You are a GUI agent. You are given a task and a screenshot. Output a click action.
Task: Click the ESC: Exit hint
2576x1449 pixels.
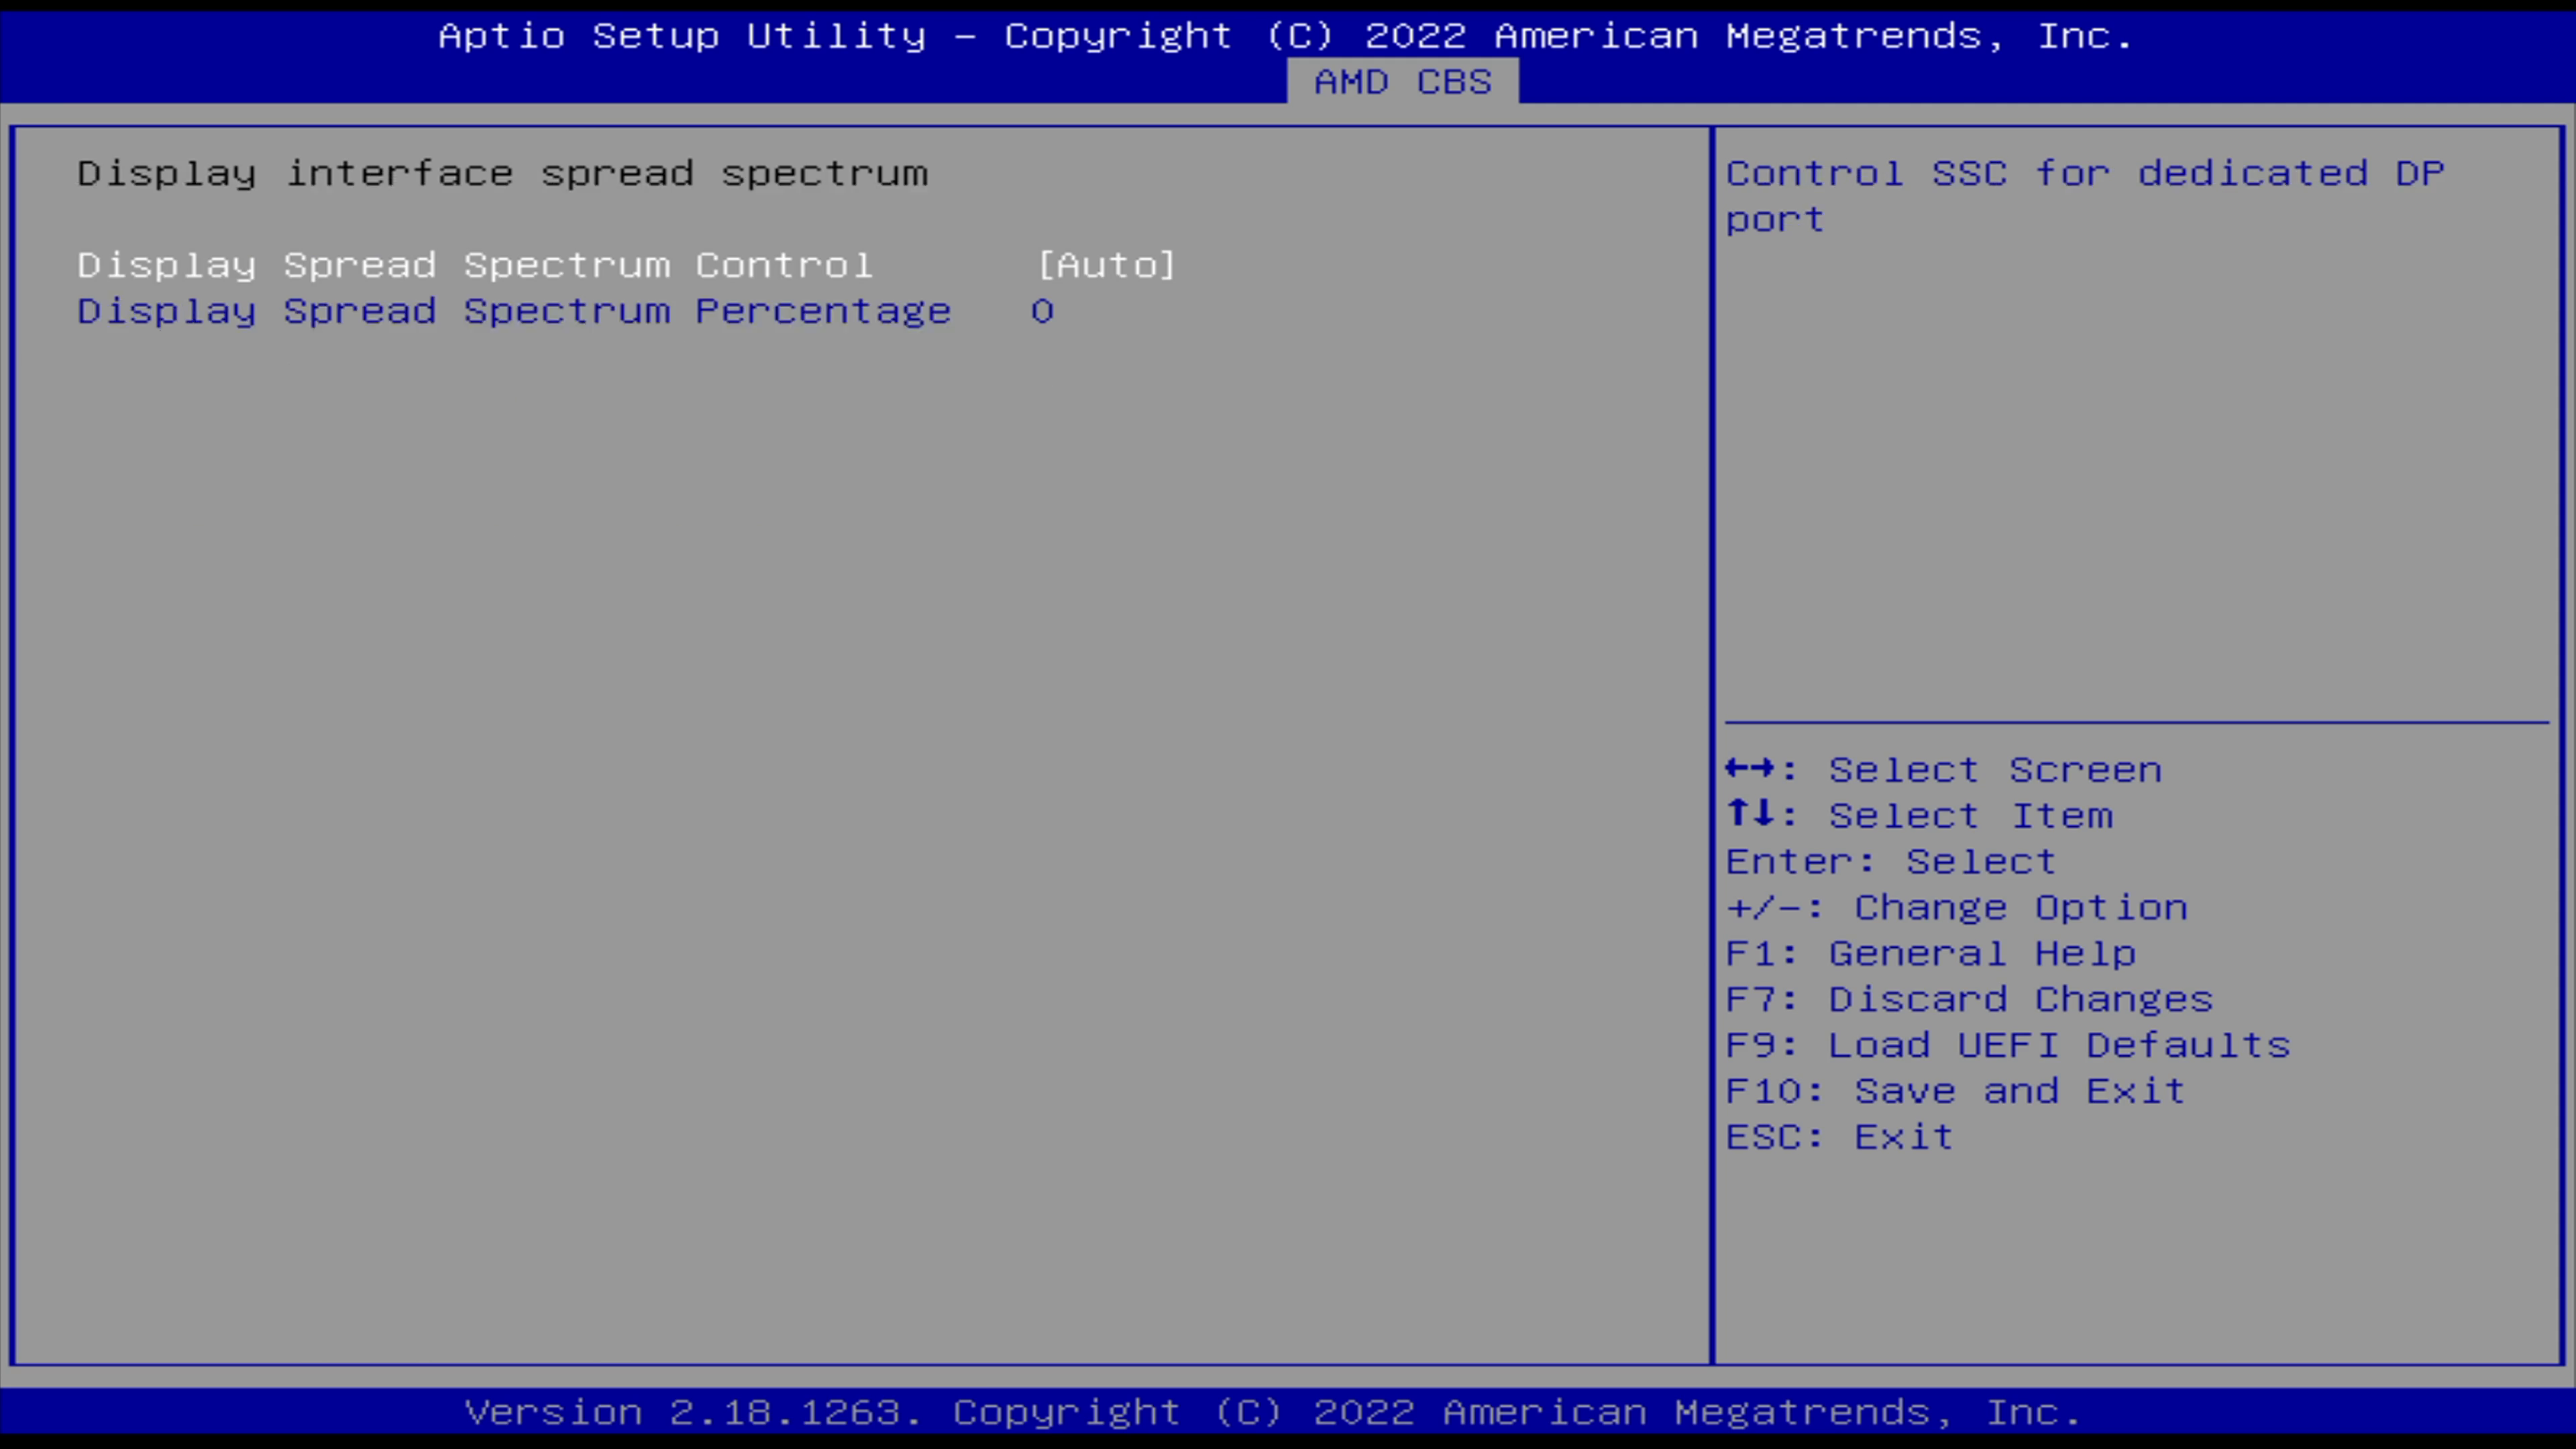point(1840,1138)
